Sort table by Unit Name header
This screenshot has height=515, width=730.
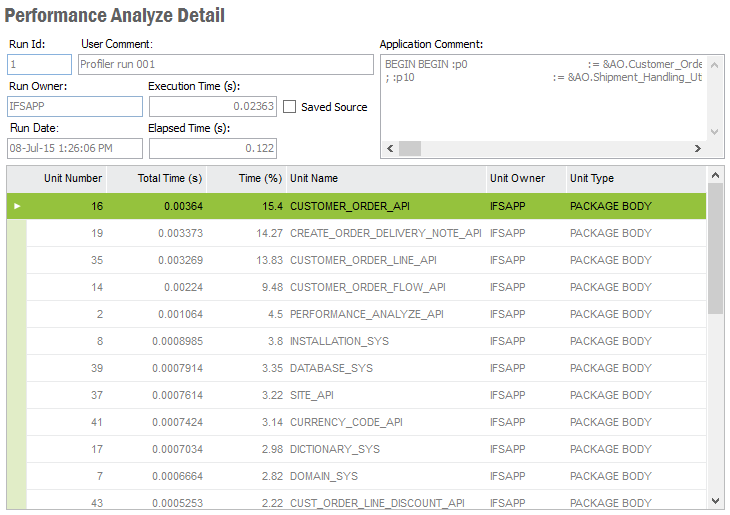[314, 178]
